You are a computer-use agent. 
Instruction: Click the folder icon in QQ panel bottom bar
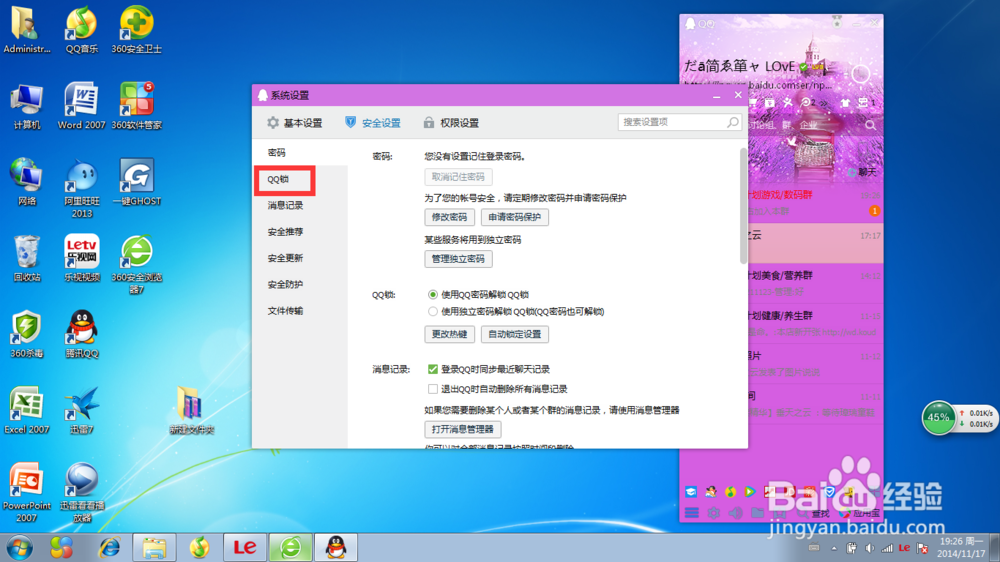click(x=758, y=513)
